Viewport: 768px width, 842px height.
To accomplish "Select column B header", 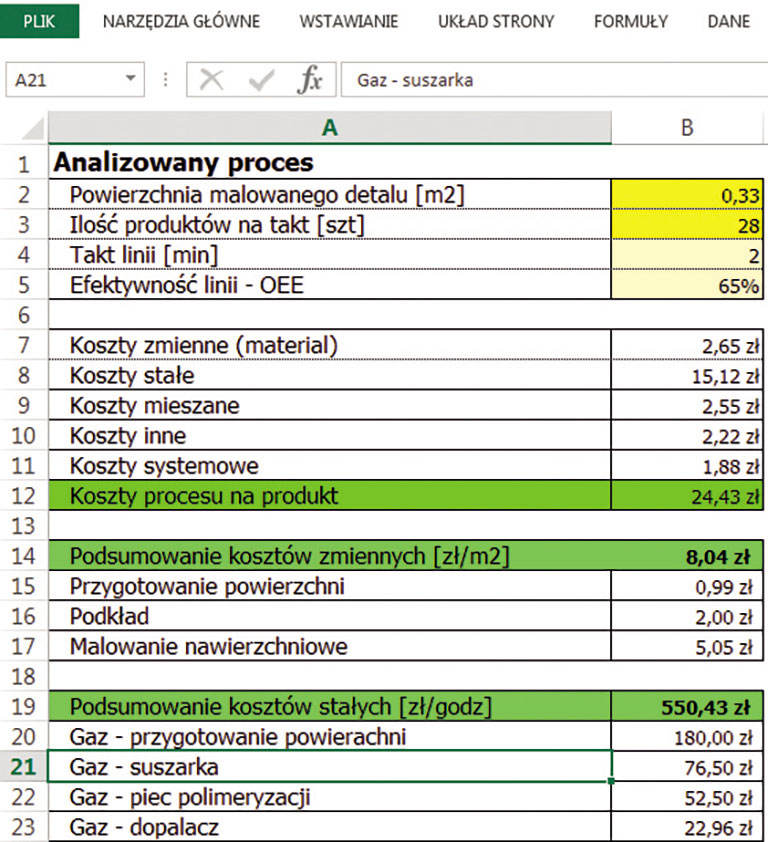I will (x=687, y=128).
